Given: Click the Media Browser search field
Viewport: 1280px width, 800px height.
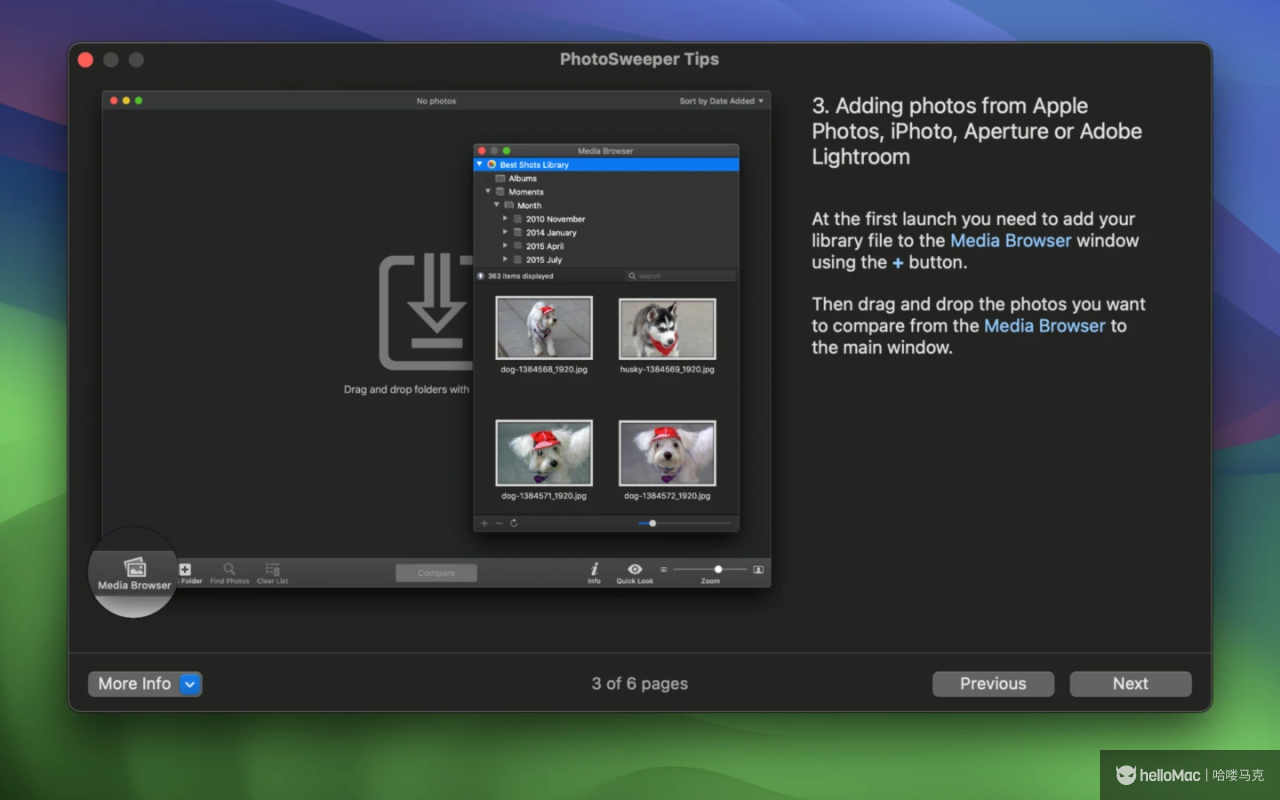Looking at the screenshot, I should click(680, 276).
